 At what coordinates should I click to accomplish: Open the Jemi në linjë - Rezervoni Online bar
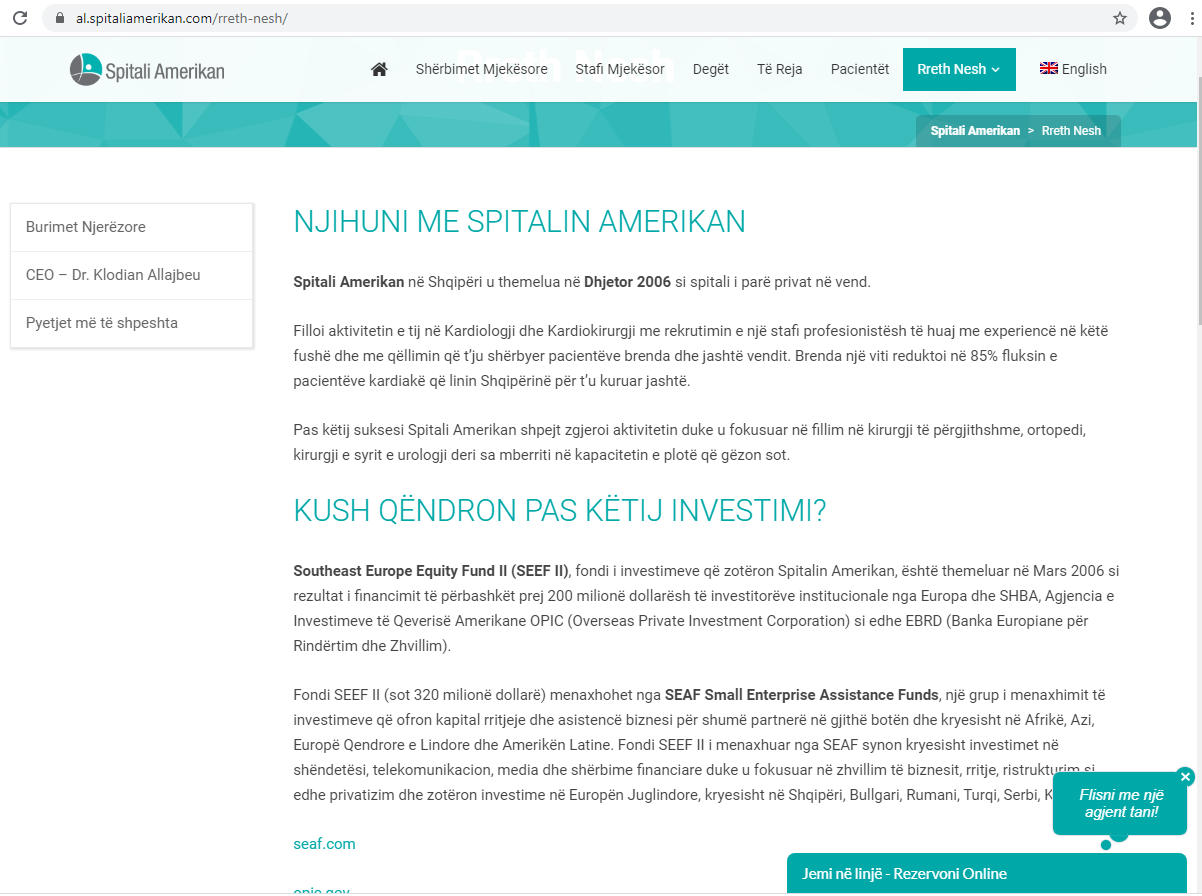point(987,873)
